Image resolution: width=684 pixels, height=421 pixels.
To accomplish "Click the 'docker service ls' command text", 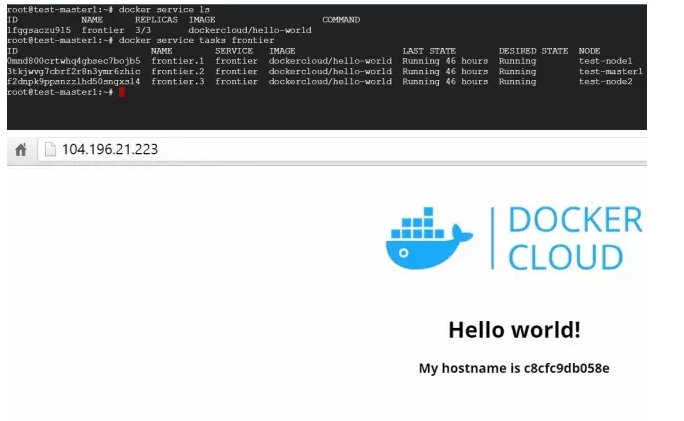I will [x=164, y=10].
